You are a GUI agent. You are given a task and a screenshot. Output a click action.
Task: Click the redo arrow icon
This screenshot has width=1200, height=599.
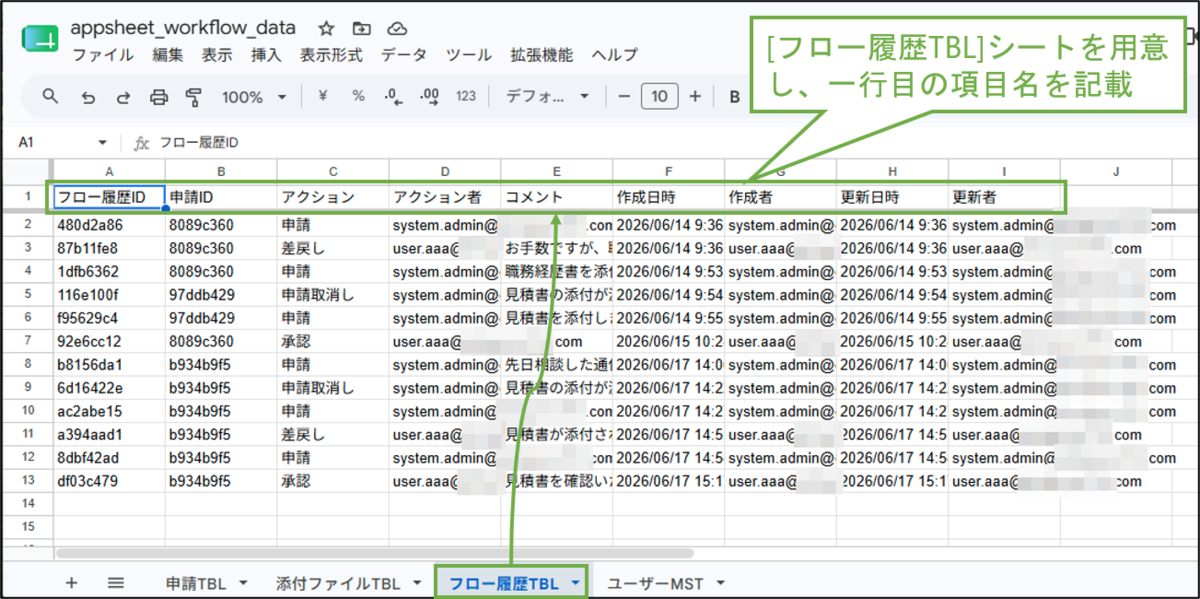click(x=123, y=97)
